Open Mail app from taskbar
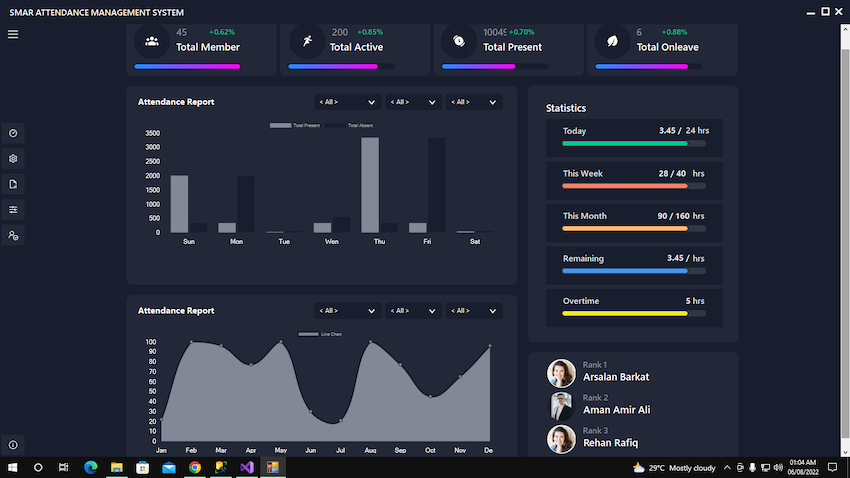850x478 pixels. coord(169,467)
